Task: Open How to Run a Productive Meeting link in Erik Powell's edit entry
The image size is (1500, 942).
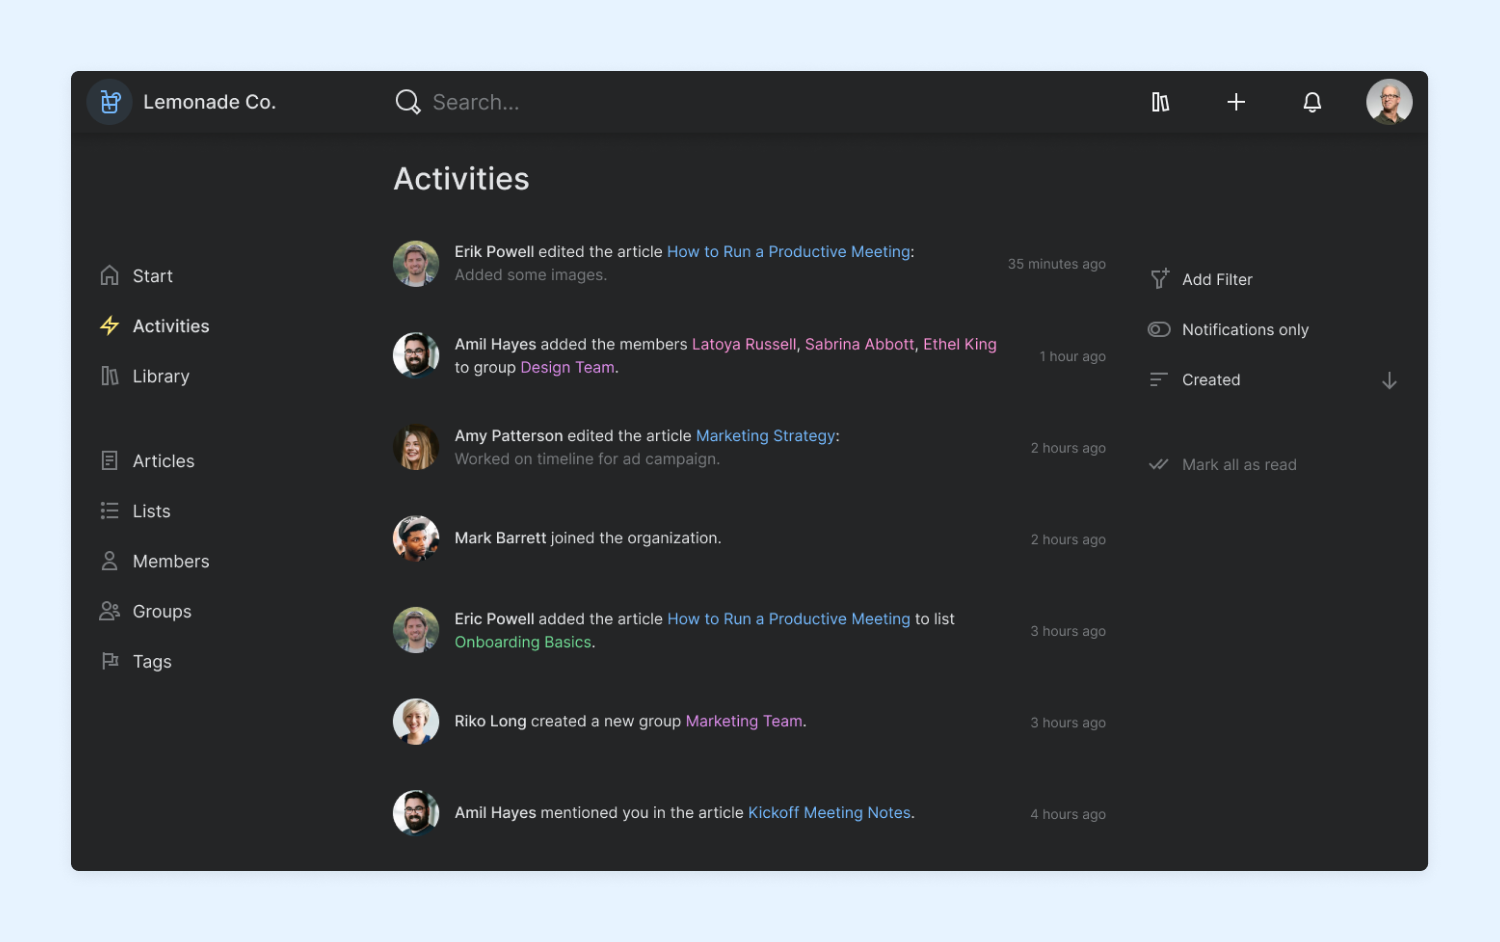Action: click(789, 252)
